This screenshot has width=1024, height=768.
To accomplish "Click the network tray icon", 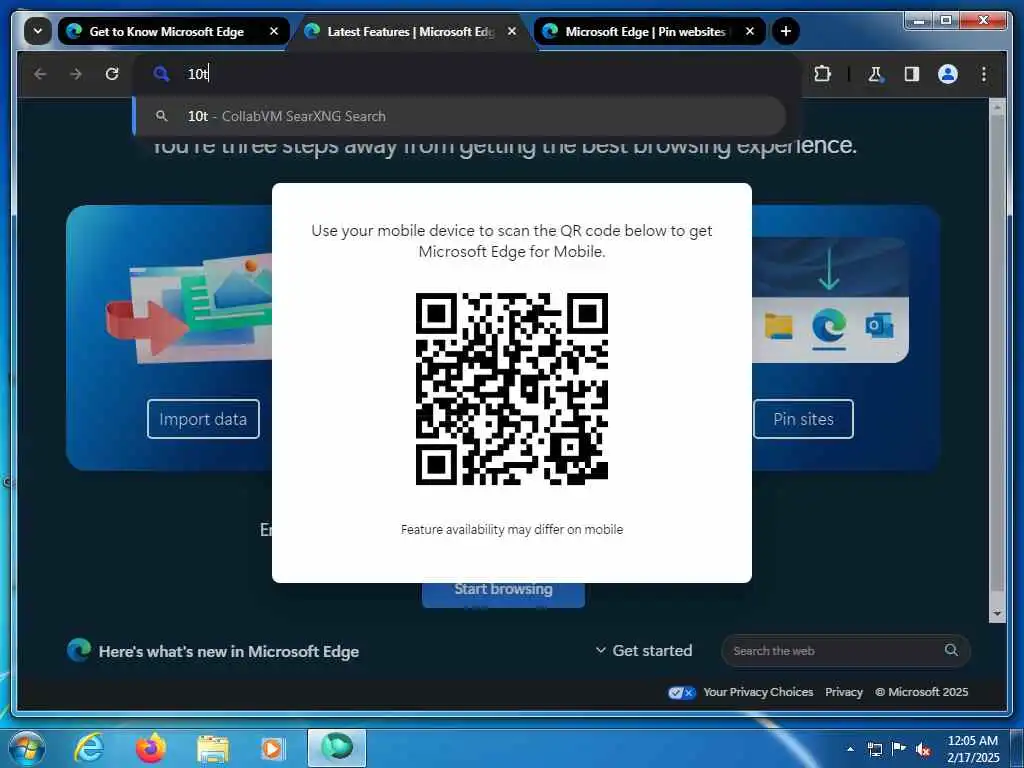I will [x=874, y=750].
